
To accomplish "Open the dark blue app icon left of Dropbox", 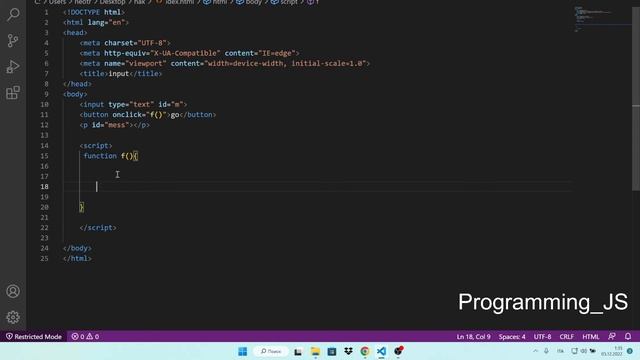I will (x=331, y=351).
